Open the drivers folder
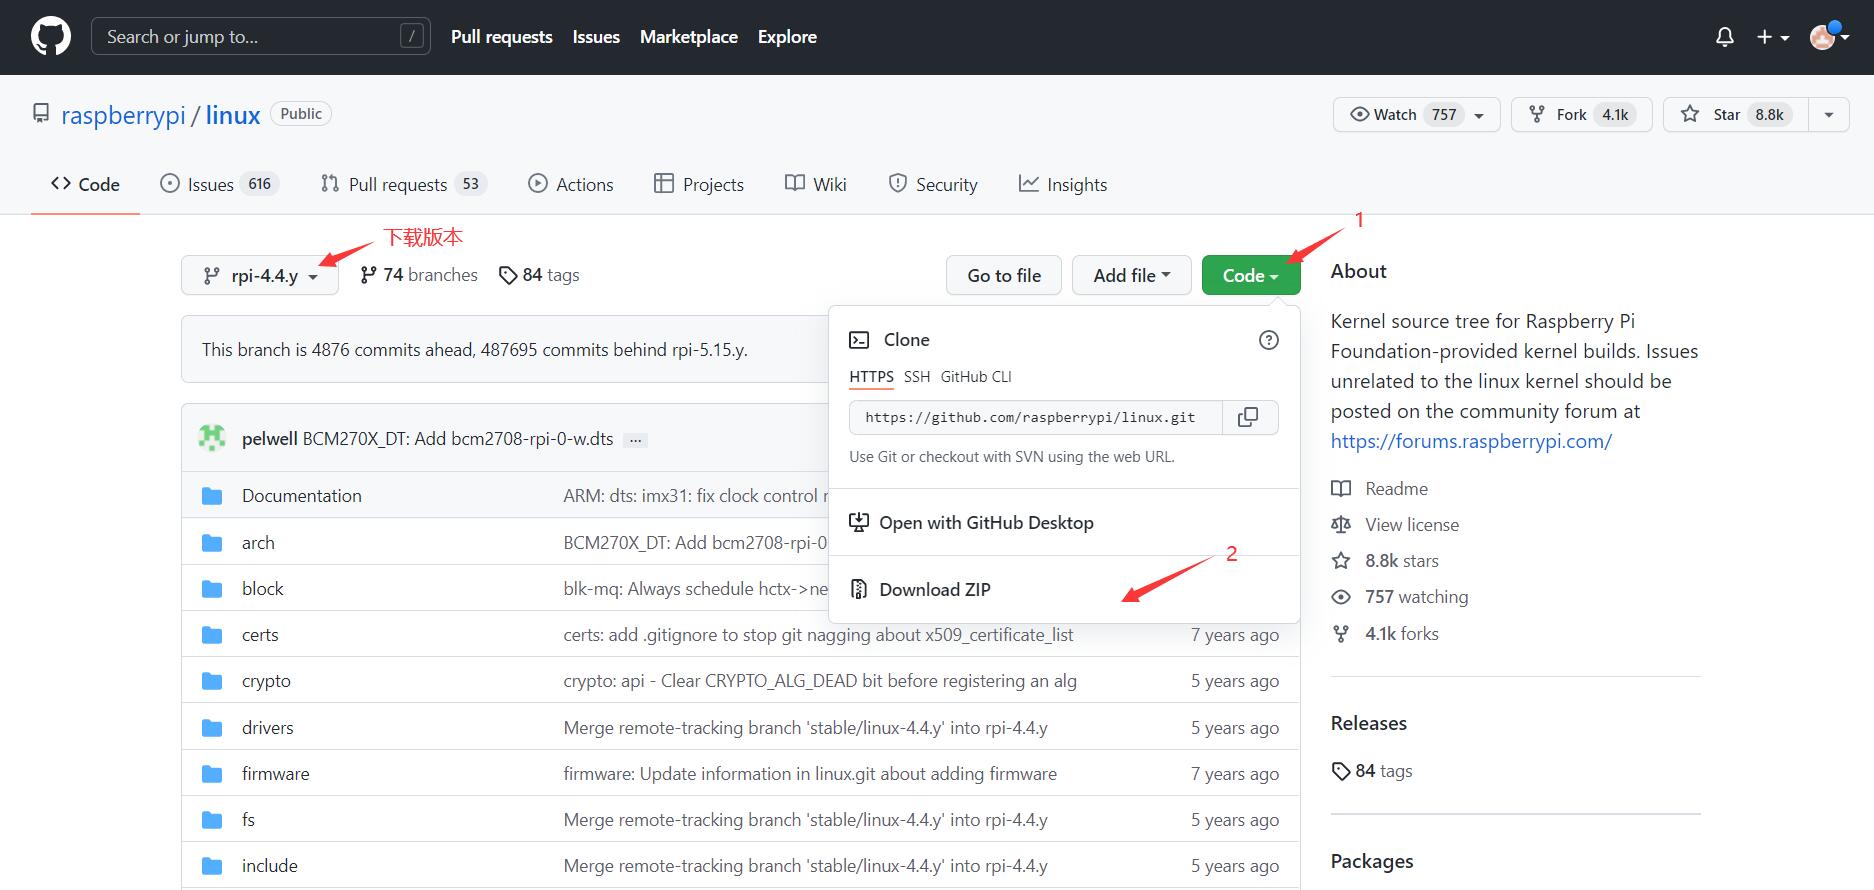The width and height of the screenshot is (1874, 890). click(268, 728)
